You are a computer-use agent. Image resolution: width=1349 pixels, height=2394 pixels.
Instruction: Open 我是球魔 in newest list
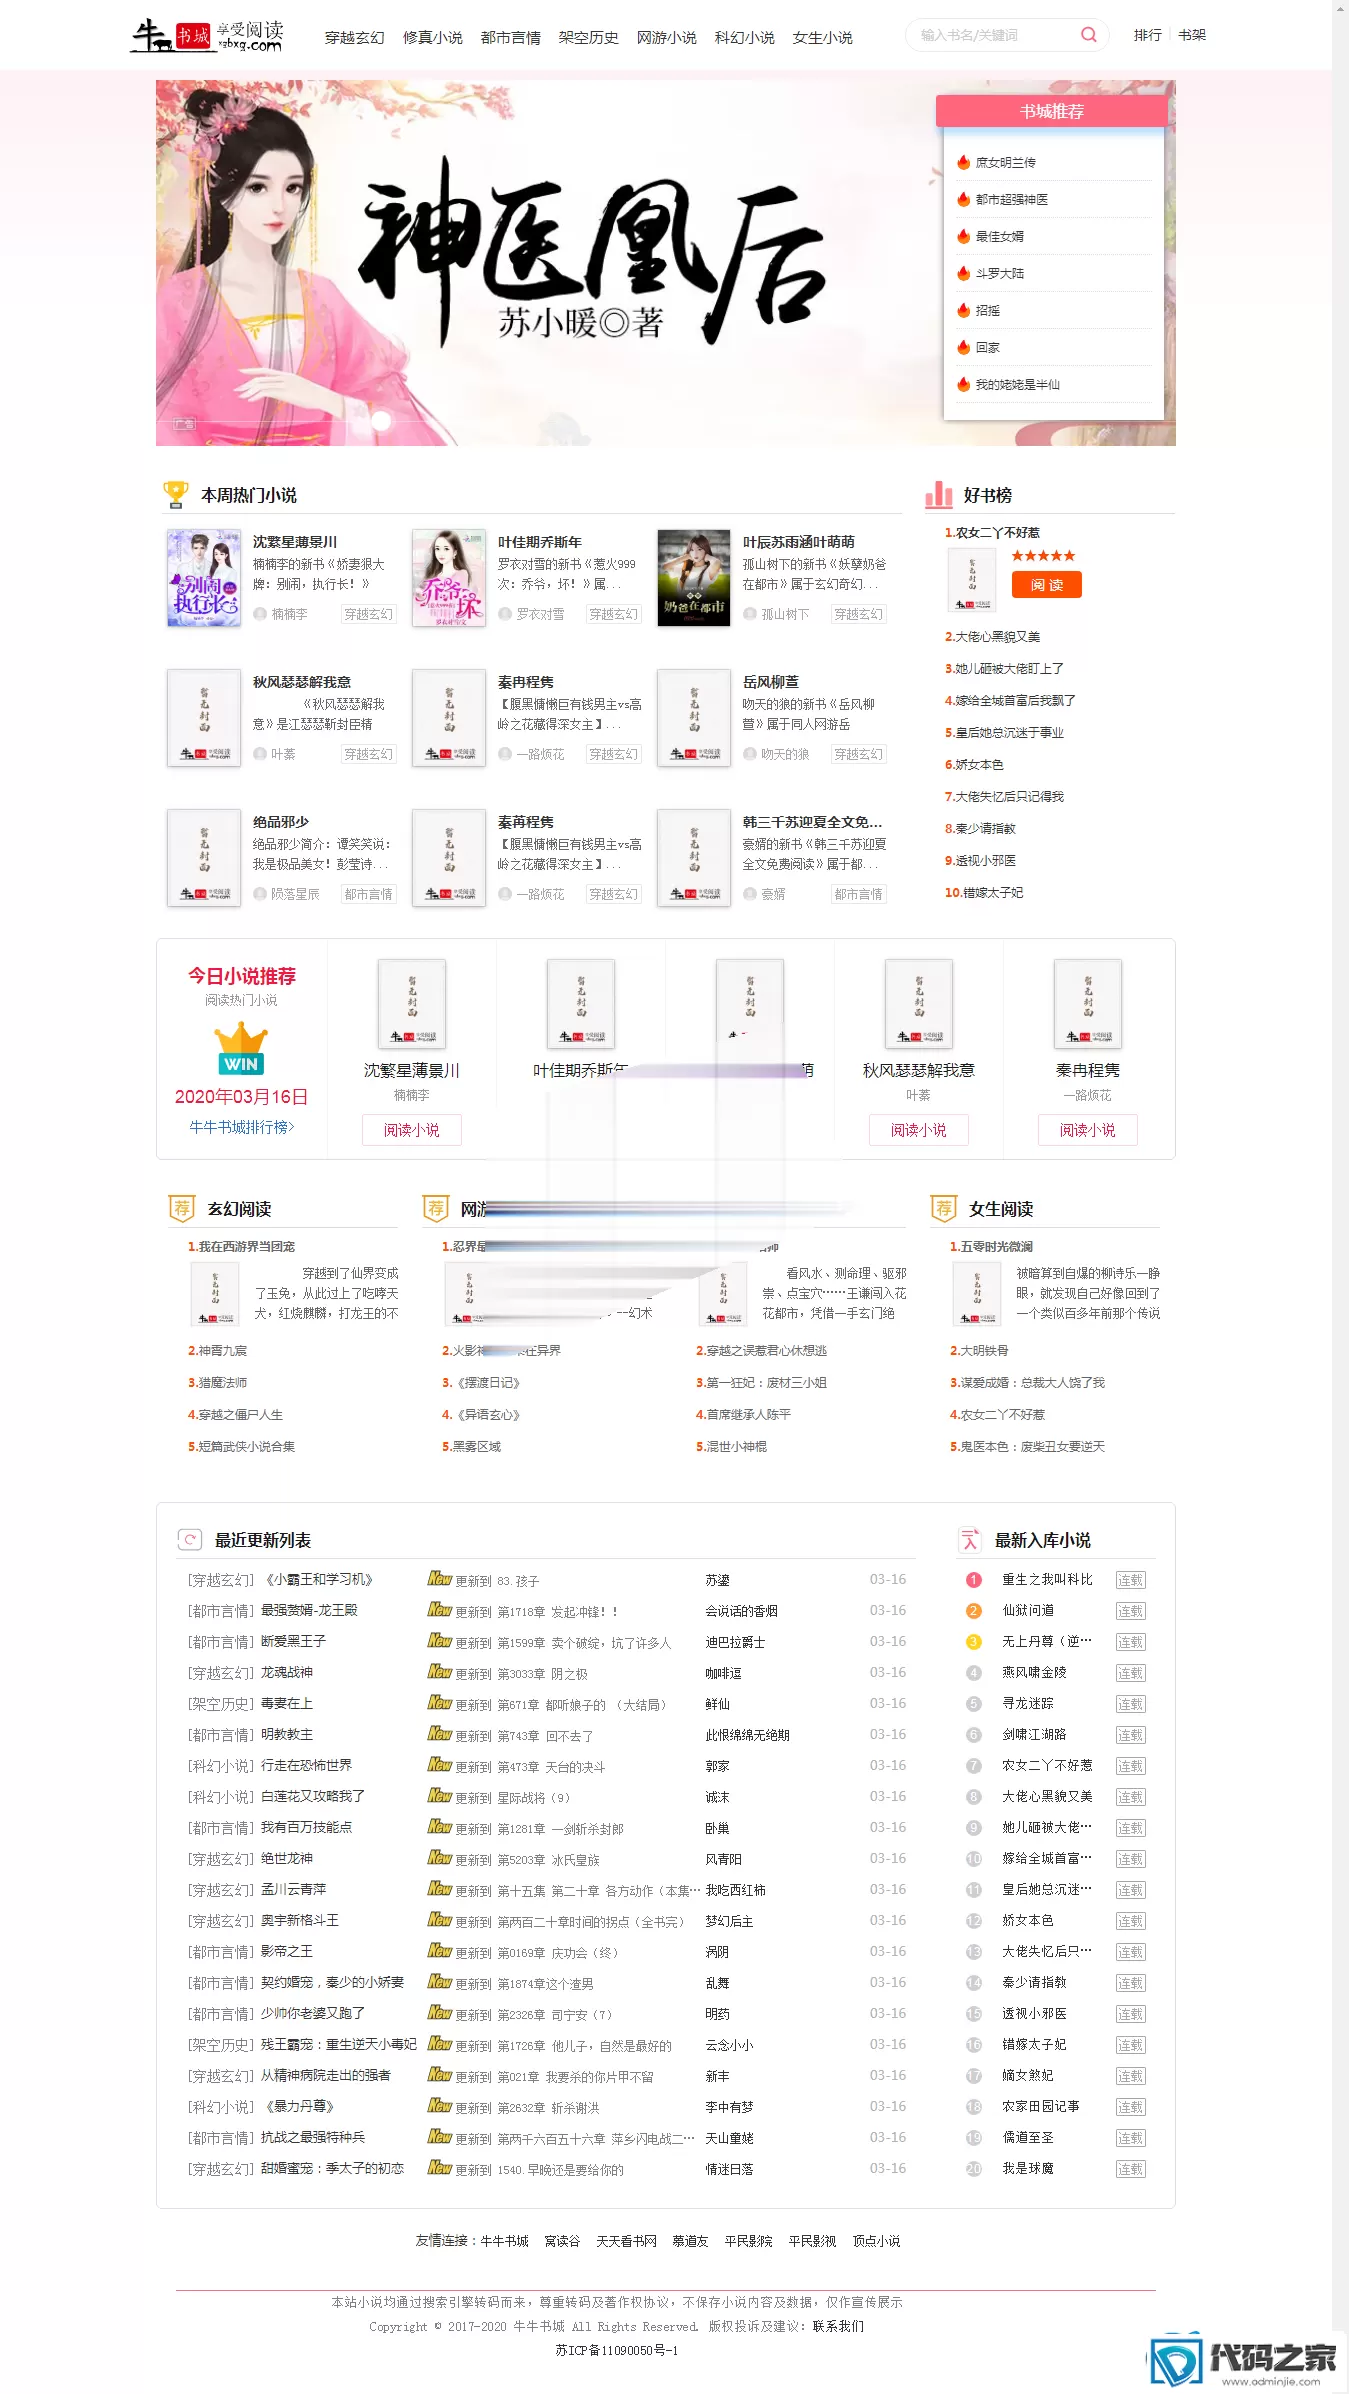(x=1028, y=2168)
